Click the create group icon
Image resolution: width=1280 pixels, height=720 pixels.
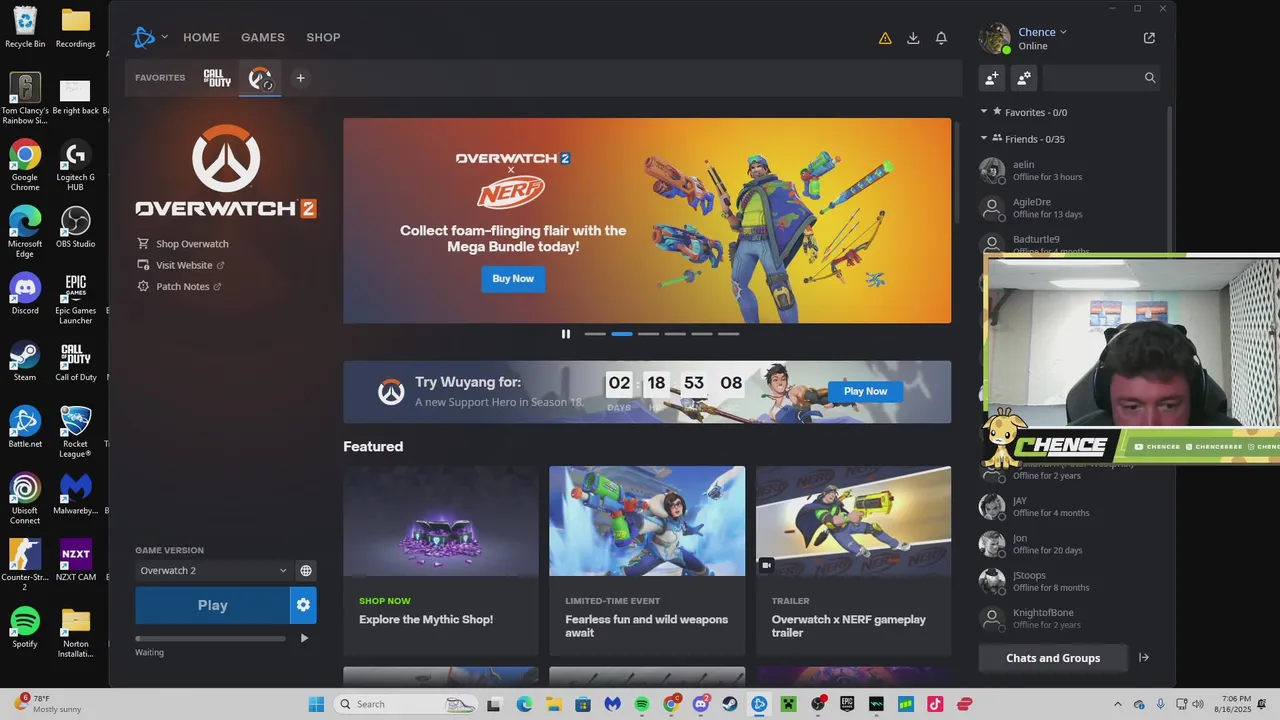[1023, 78]
